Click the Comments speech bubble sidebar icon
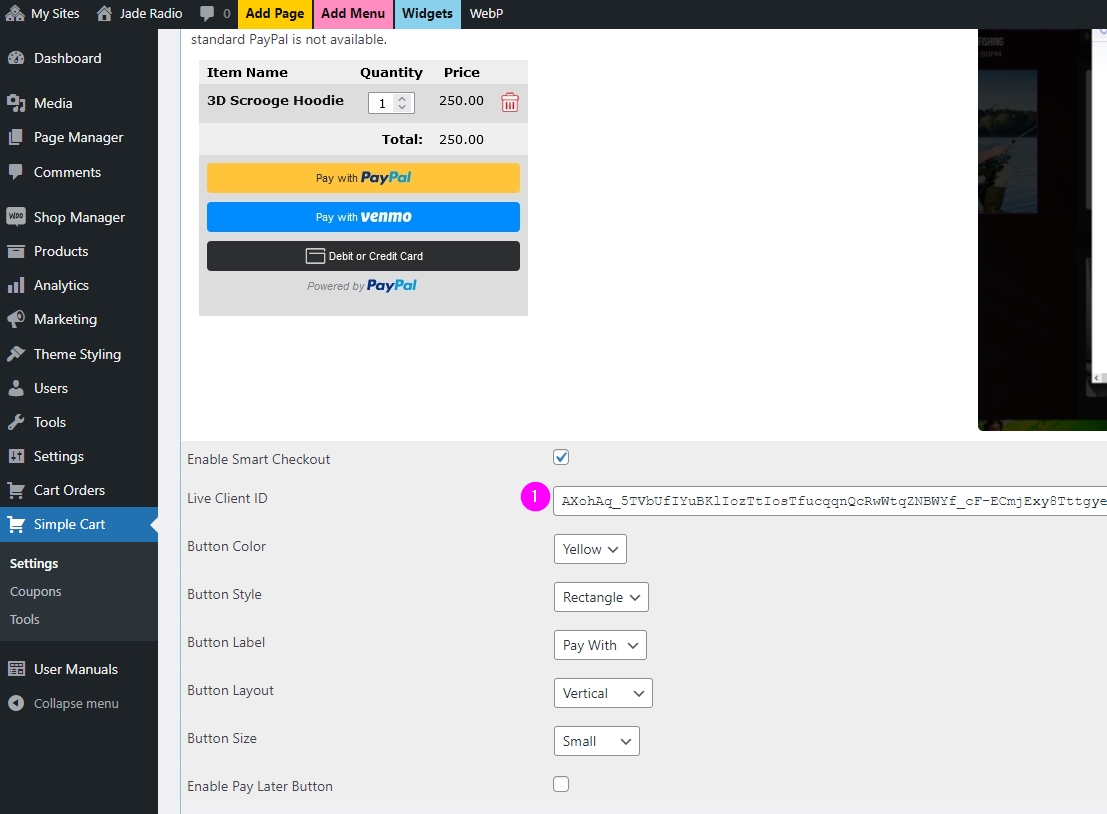The height and width of the screenshot is (814, 1107). pos(16,172)
